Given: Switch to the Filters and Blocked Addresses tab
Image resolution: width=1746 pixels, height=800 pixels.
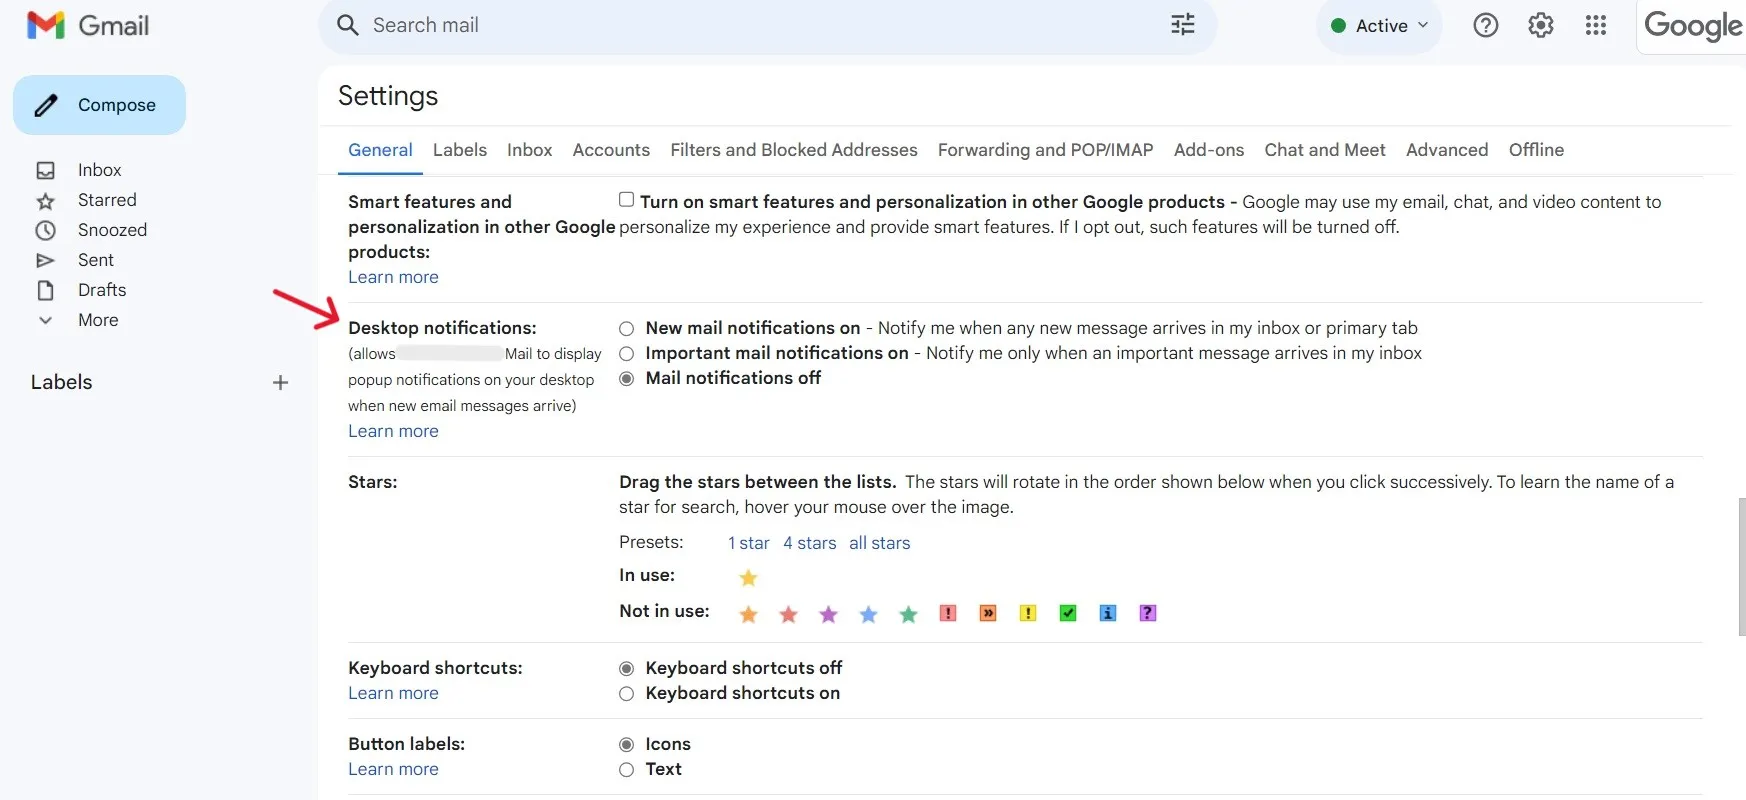Looking at the screenshot, I should pyautogui.click(x=793, y=150).
